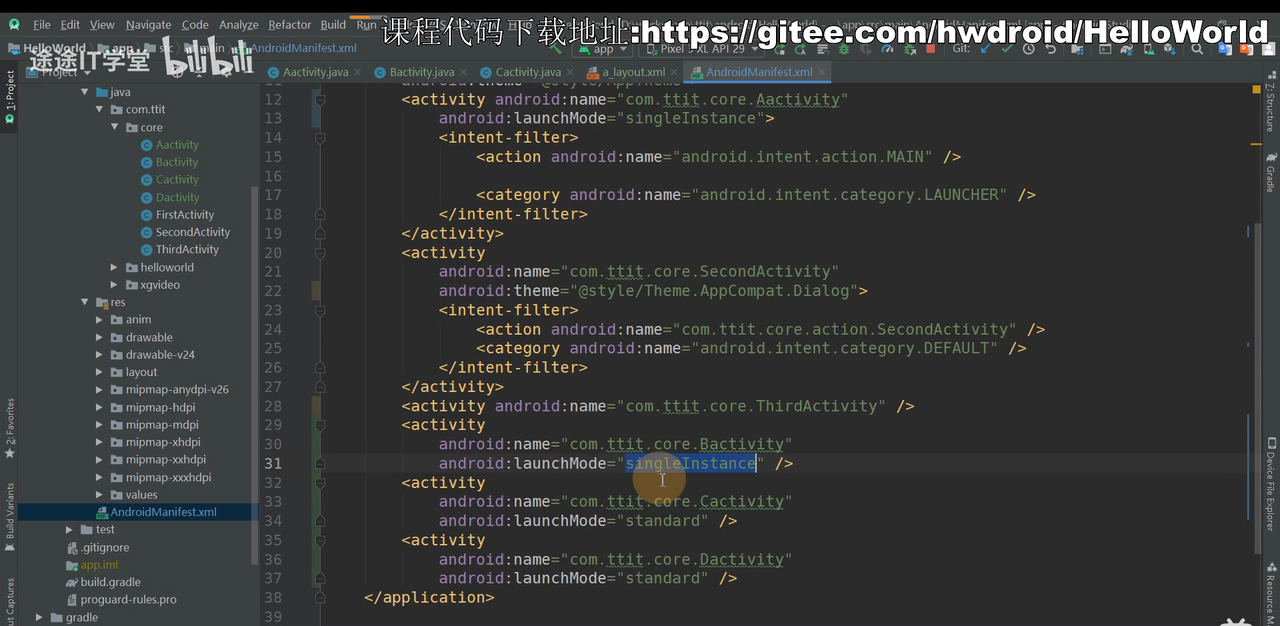Click the Git Update Project arrow icon
The image size is (1280, 626).
click(985, 48)
